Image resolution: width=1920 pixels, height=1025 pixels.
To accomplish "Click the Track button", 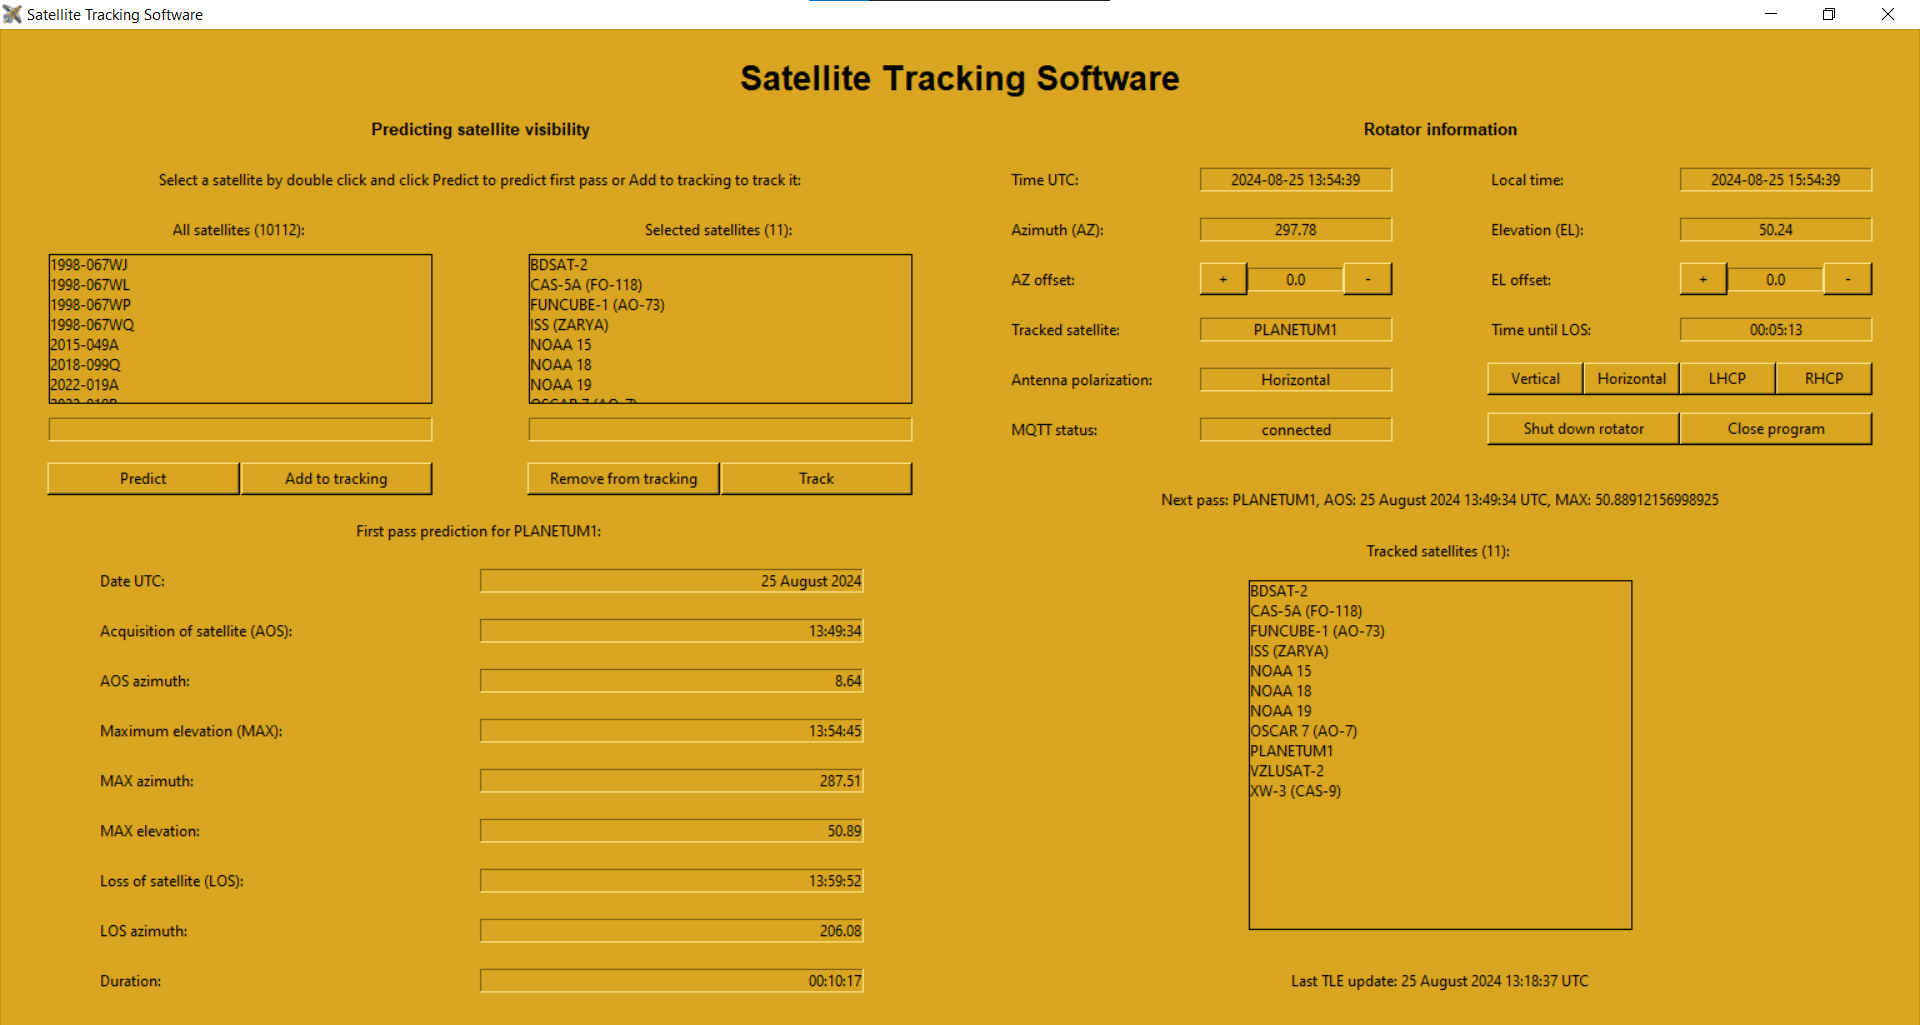I will point(816,478).
